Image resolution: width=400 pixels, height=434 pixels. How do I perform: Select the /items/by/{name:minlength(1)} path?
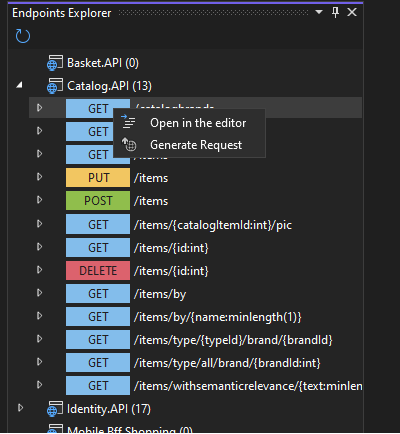(x=217, y=317)
